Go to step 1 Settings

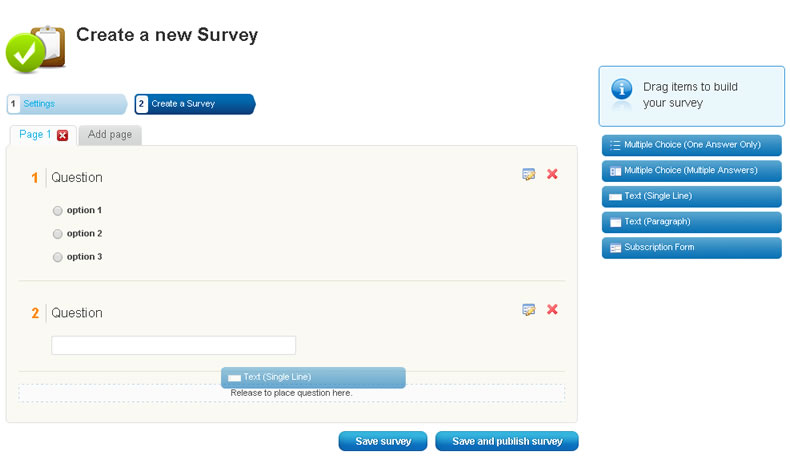[x=67, y=104]
